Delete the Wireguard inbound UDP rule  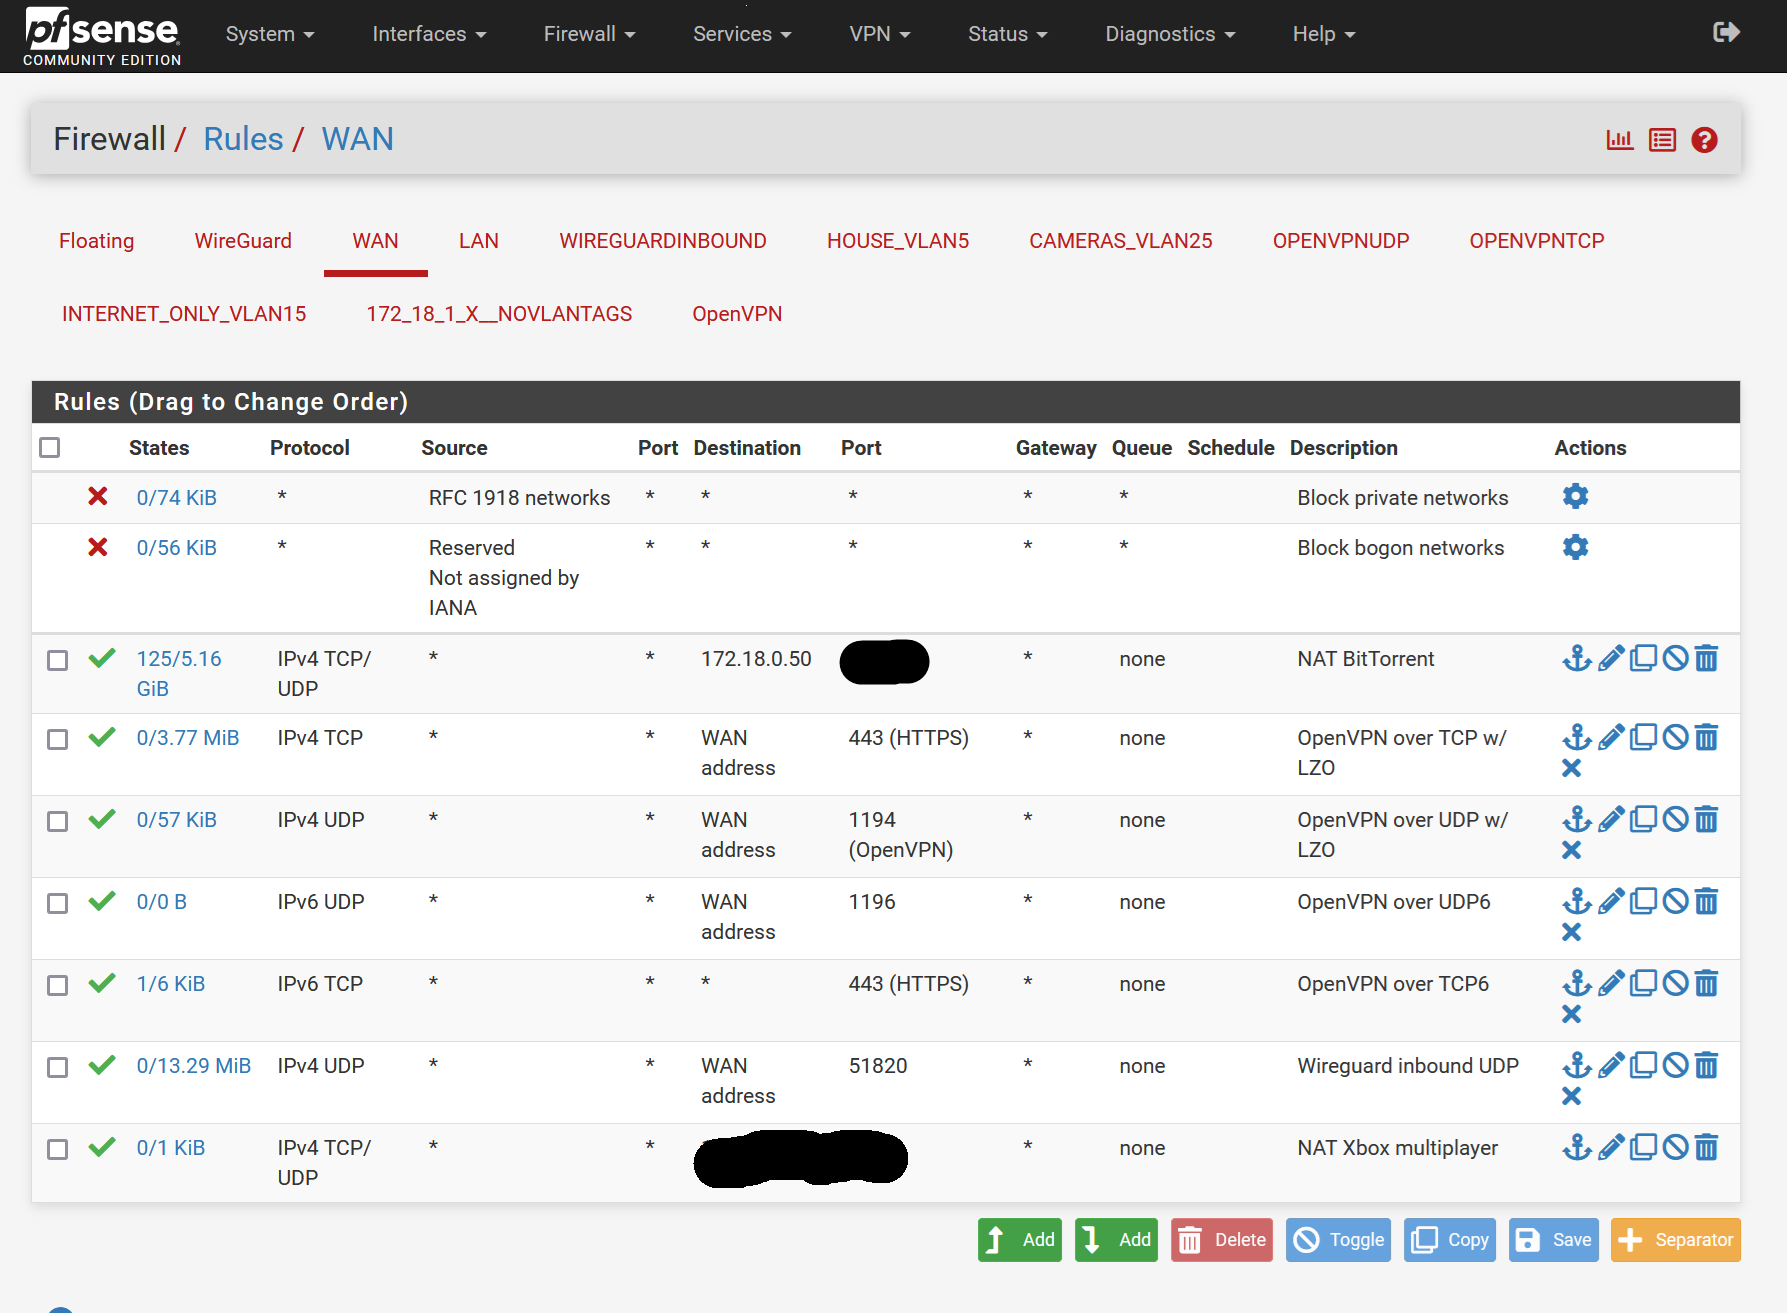[x=1707, y=1065]
